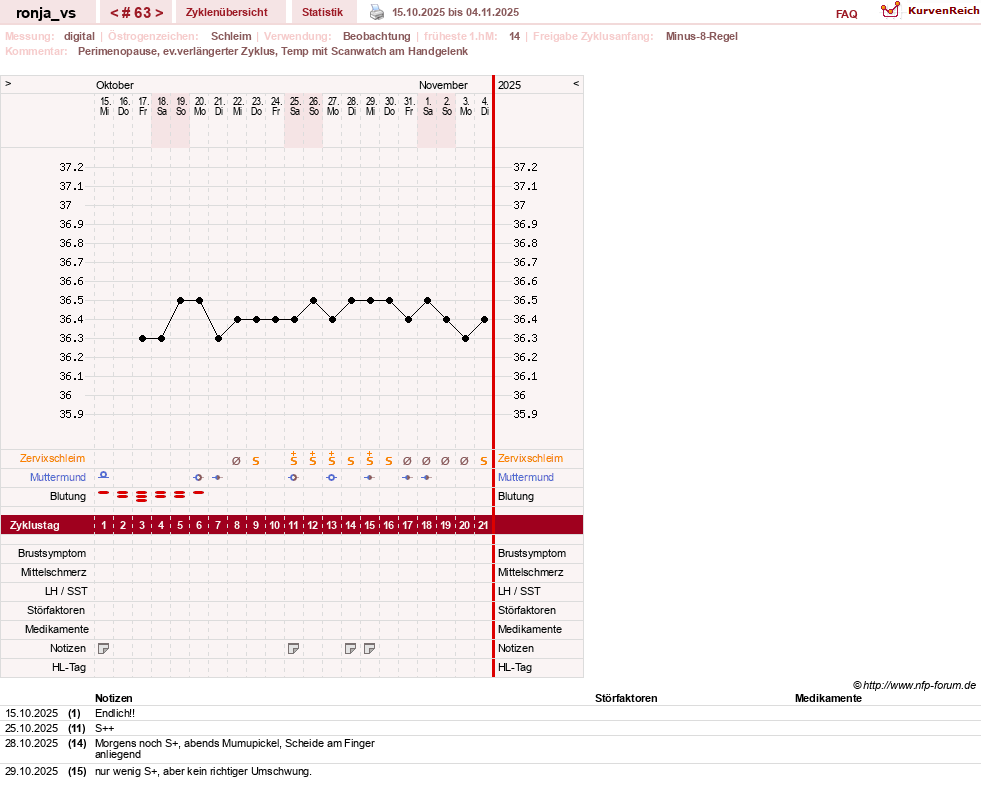Click the mucus symbol on cycle day 17
Screen dimensions: 981x811
coord(407,461)
